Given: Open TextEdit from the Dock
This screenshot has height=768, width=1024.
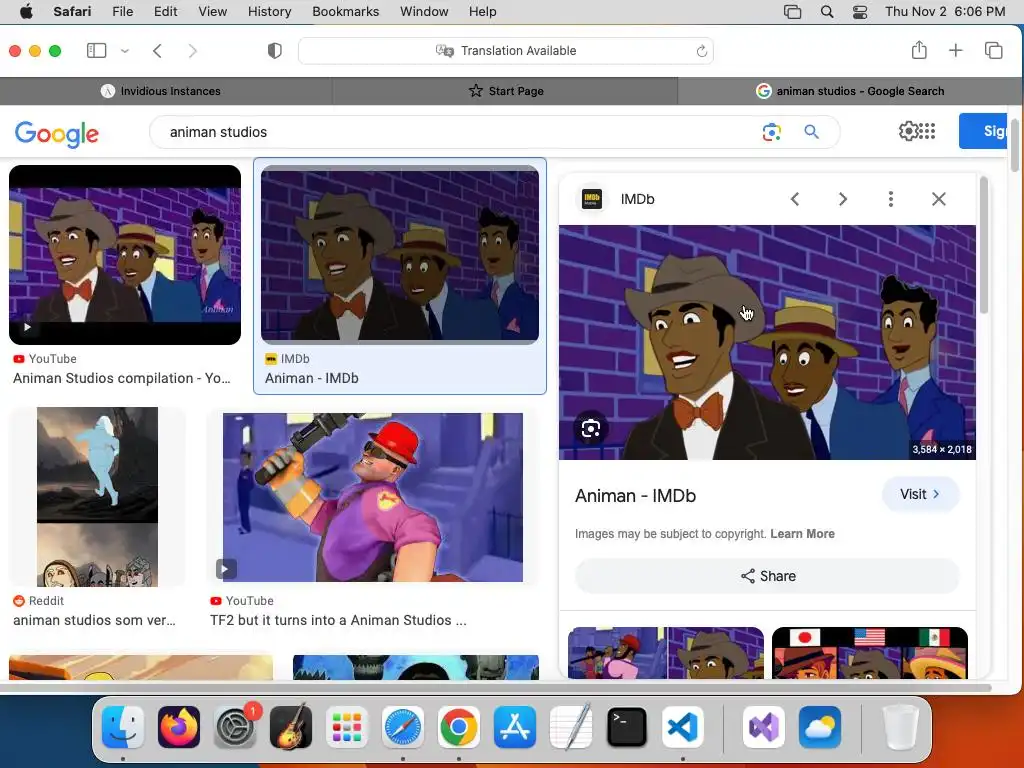Looking at the screenshot, I should tap(571, 727).
